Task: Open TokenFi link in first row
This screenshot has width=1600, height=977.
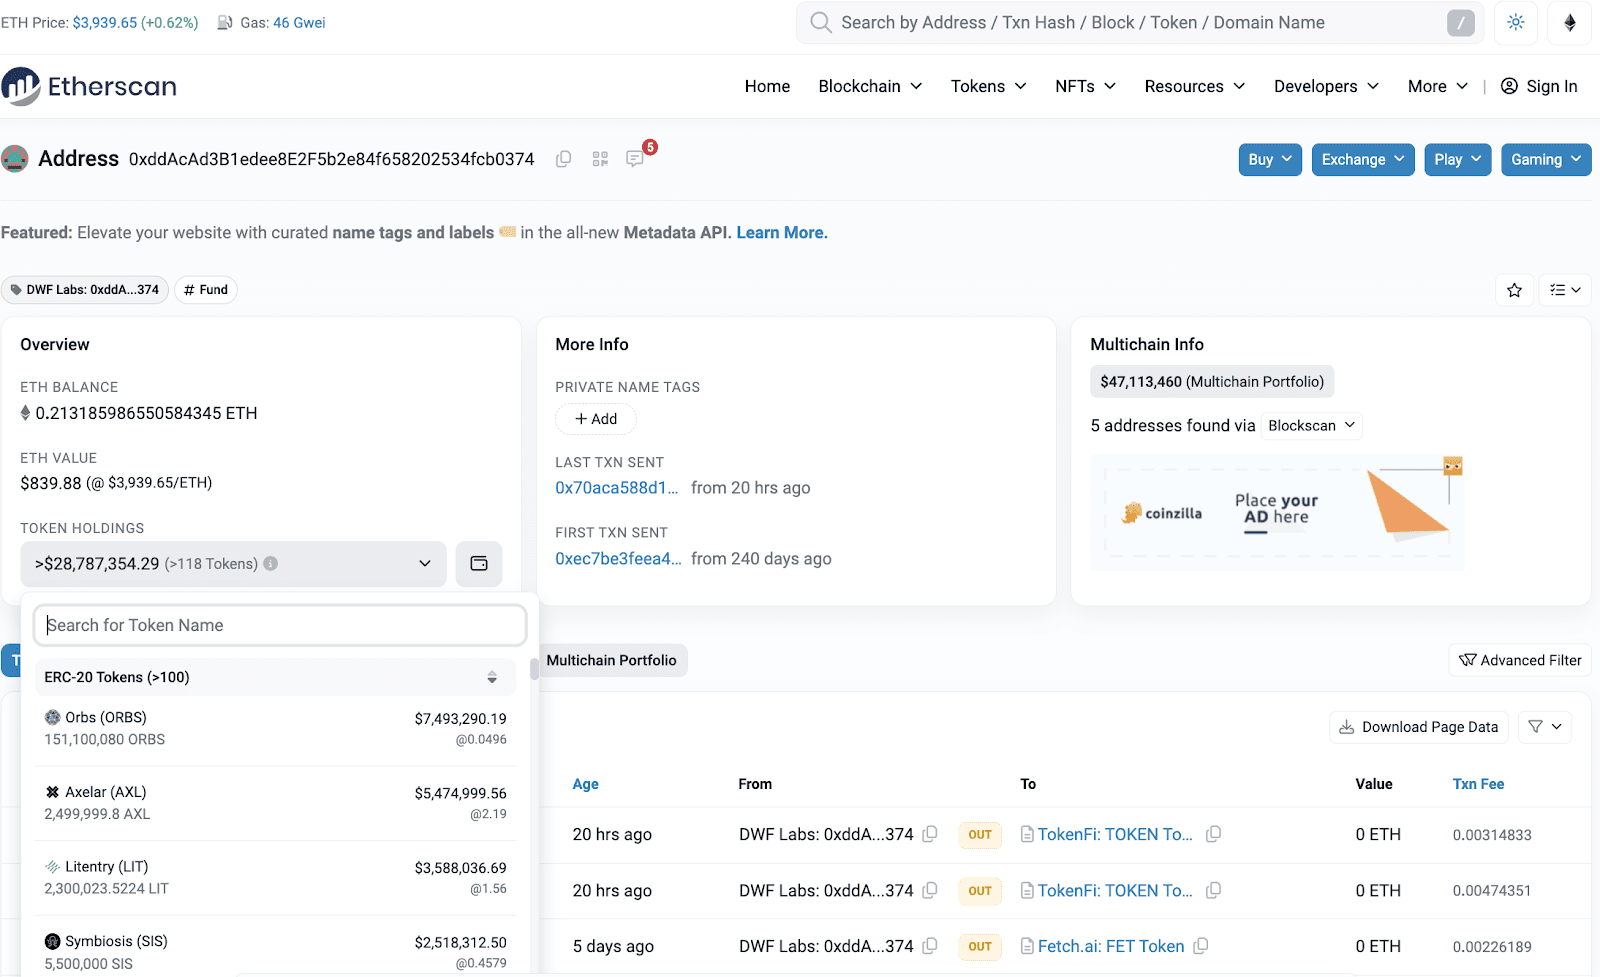Action: pos(1115,834)
